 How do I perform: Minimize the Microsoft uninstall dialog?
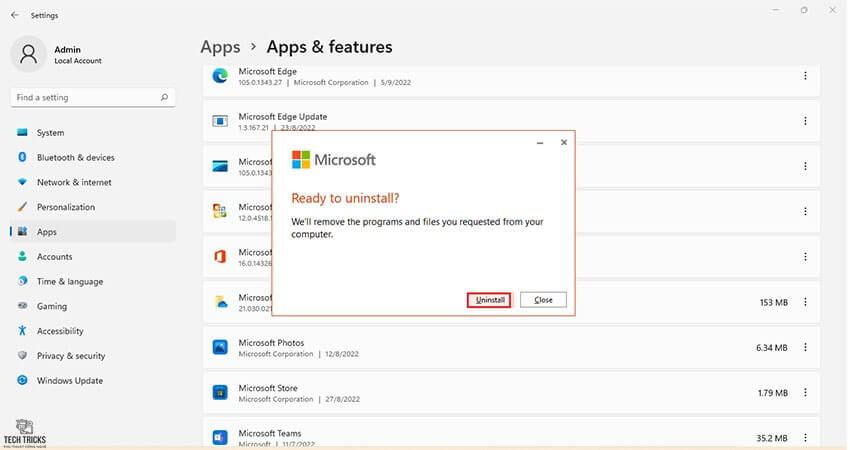tap(540, 143)
